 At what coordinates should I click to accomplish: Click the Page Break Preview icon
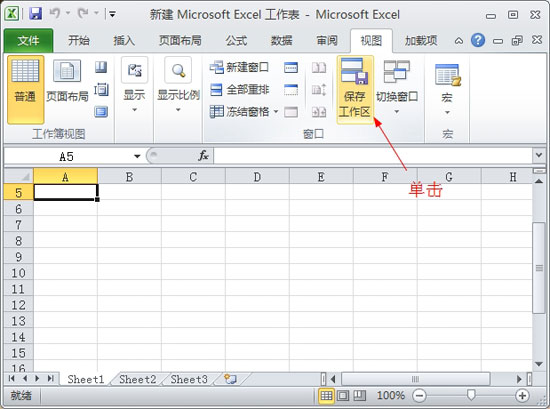click(101, 67)
